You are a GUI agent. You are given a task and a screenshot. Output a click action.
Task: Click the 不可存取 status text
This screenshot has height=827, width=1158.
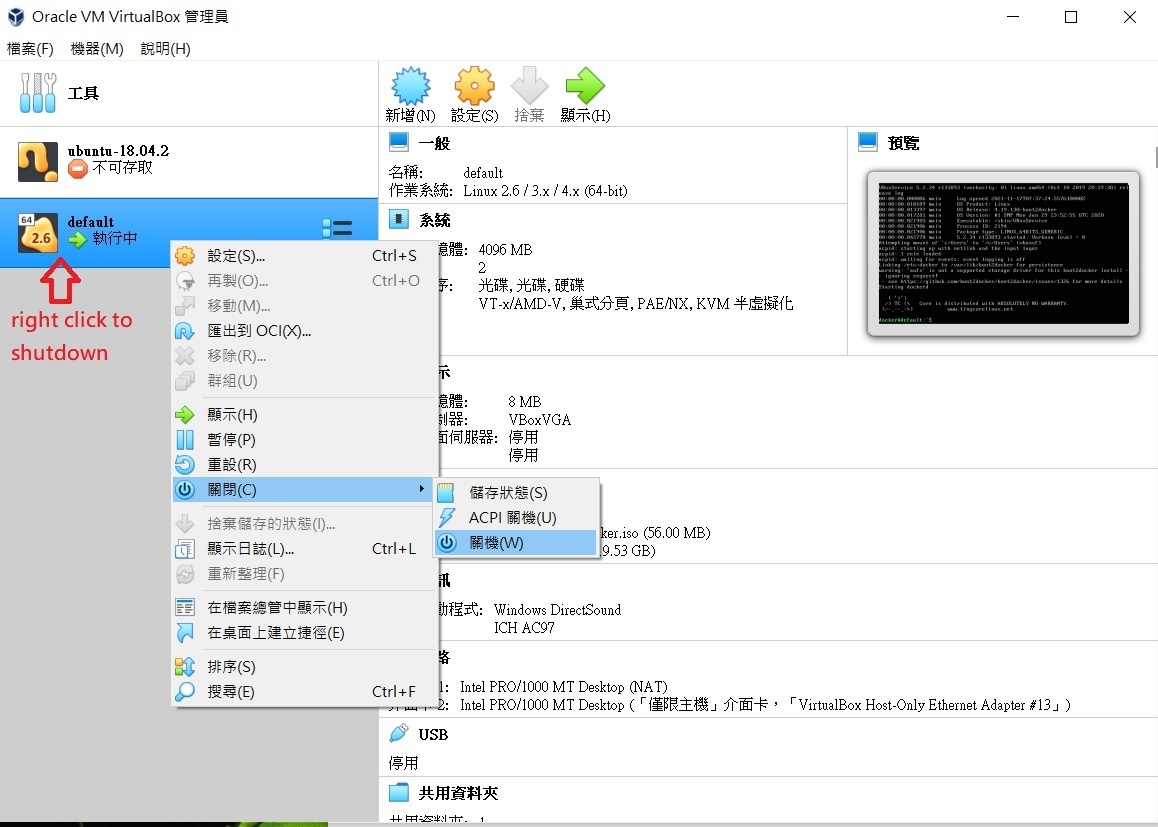[x=123, y=168]
